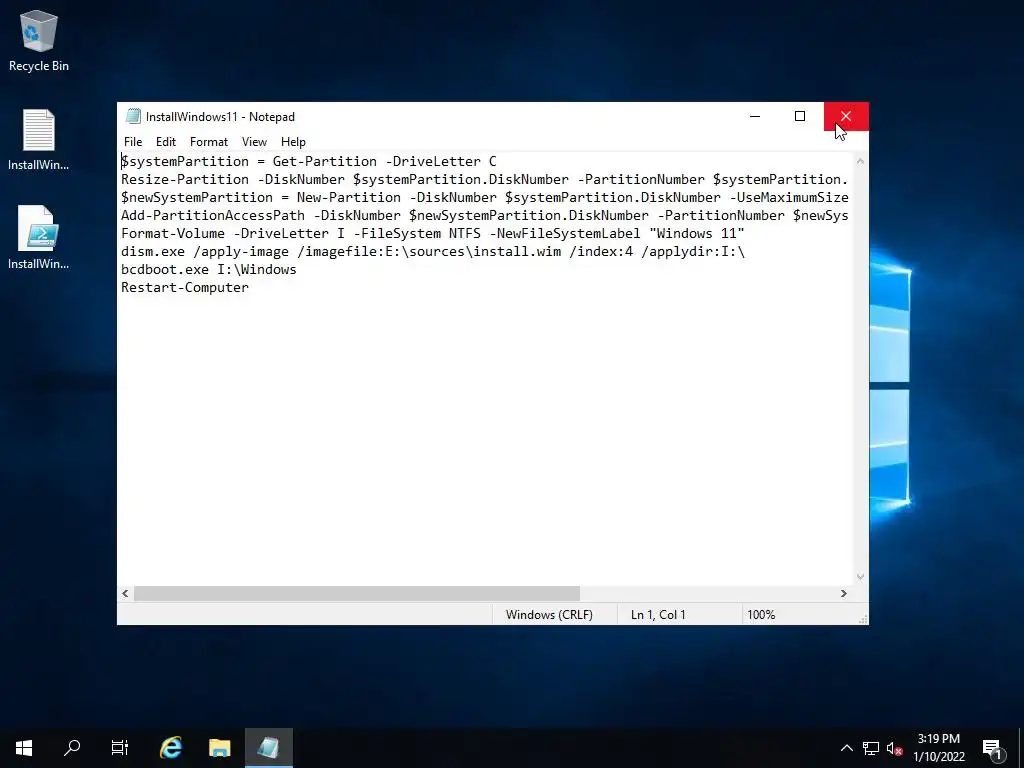
Task: Open the File menu in Notepad
Action: point(133,142)
